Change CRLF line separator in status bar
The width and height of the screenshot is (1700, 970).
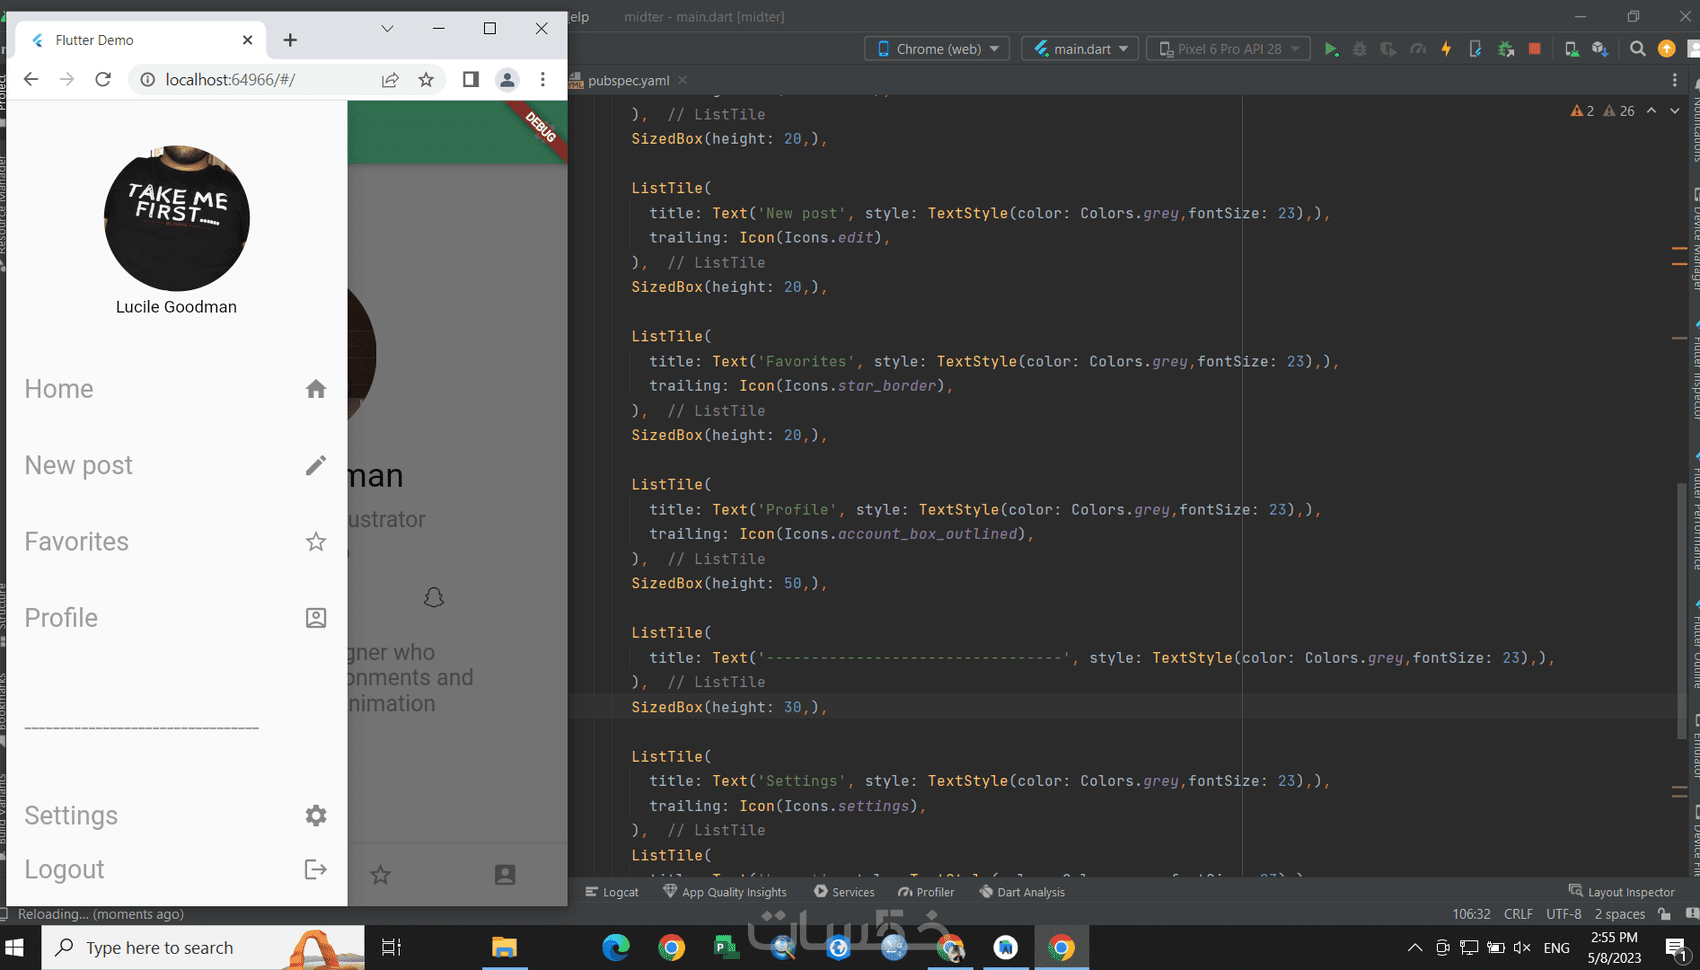pos(1518,914)
